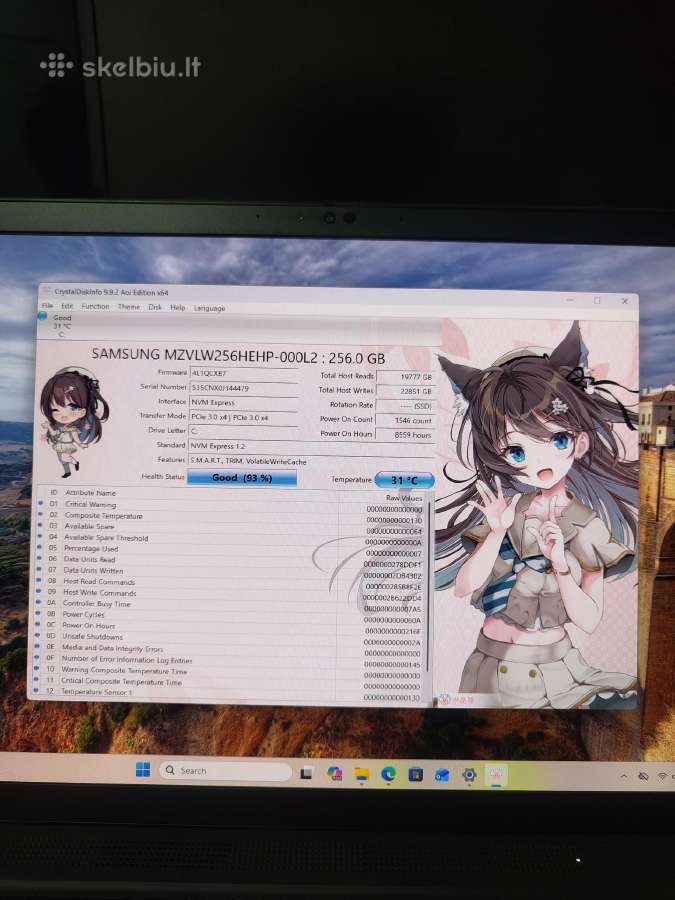Click the 31 °C temperature button

coord(404,480)
